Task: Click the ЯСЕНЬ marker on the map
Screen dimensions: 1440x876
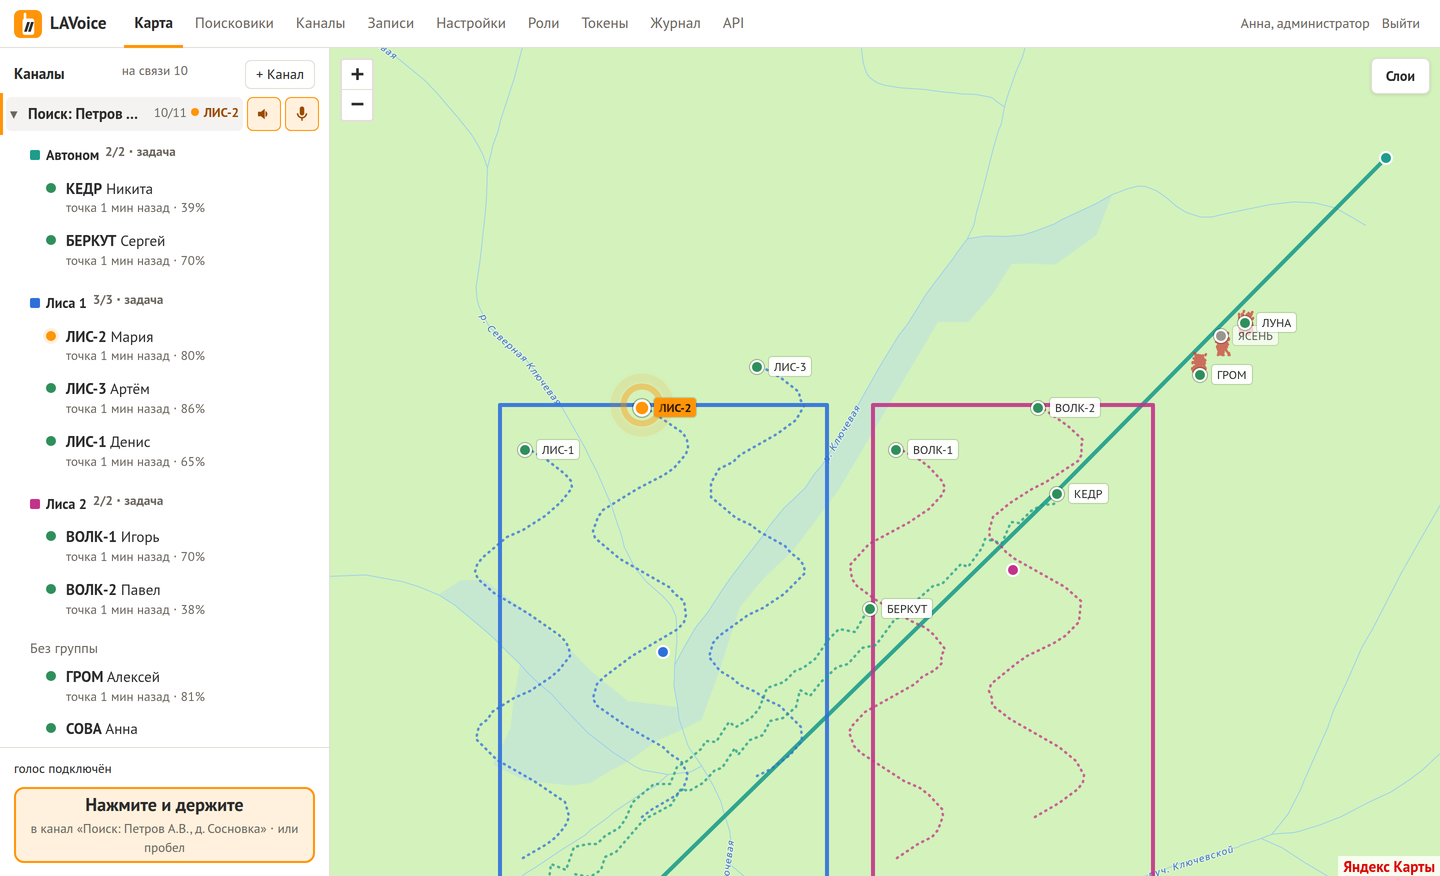Action: pyautogui.click(x=1221, y=336)
